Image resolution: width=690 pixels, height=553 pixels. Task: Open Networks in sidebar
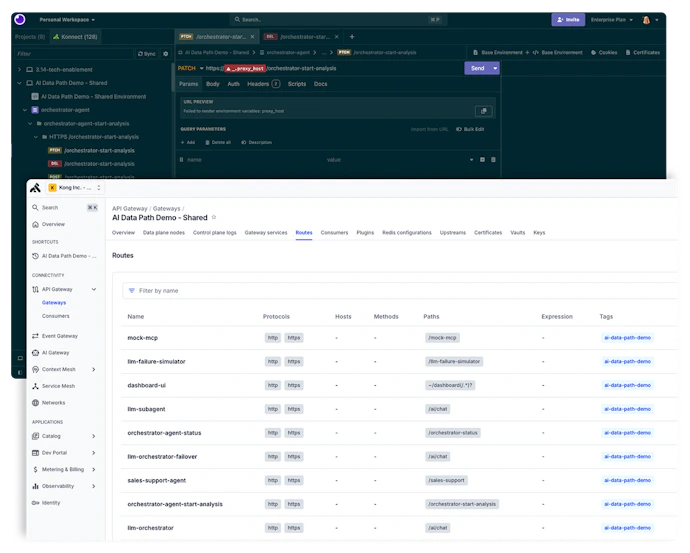tap(49, 403)
